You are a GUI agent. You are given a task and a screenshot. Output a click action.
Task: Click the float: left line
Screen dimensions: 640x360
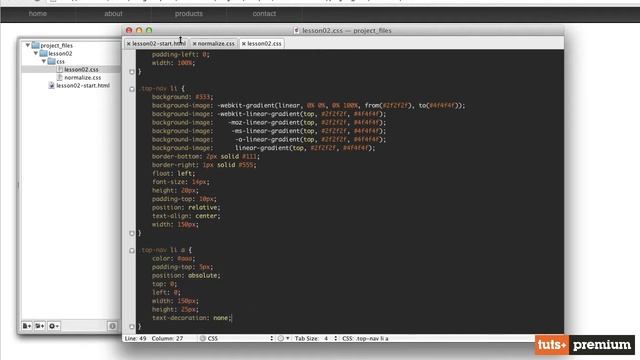click(x=173, y=173)
